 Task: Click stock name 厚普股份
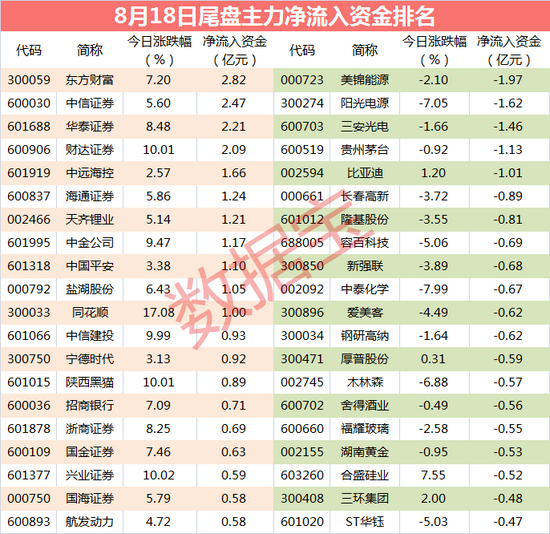[365, 359]
